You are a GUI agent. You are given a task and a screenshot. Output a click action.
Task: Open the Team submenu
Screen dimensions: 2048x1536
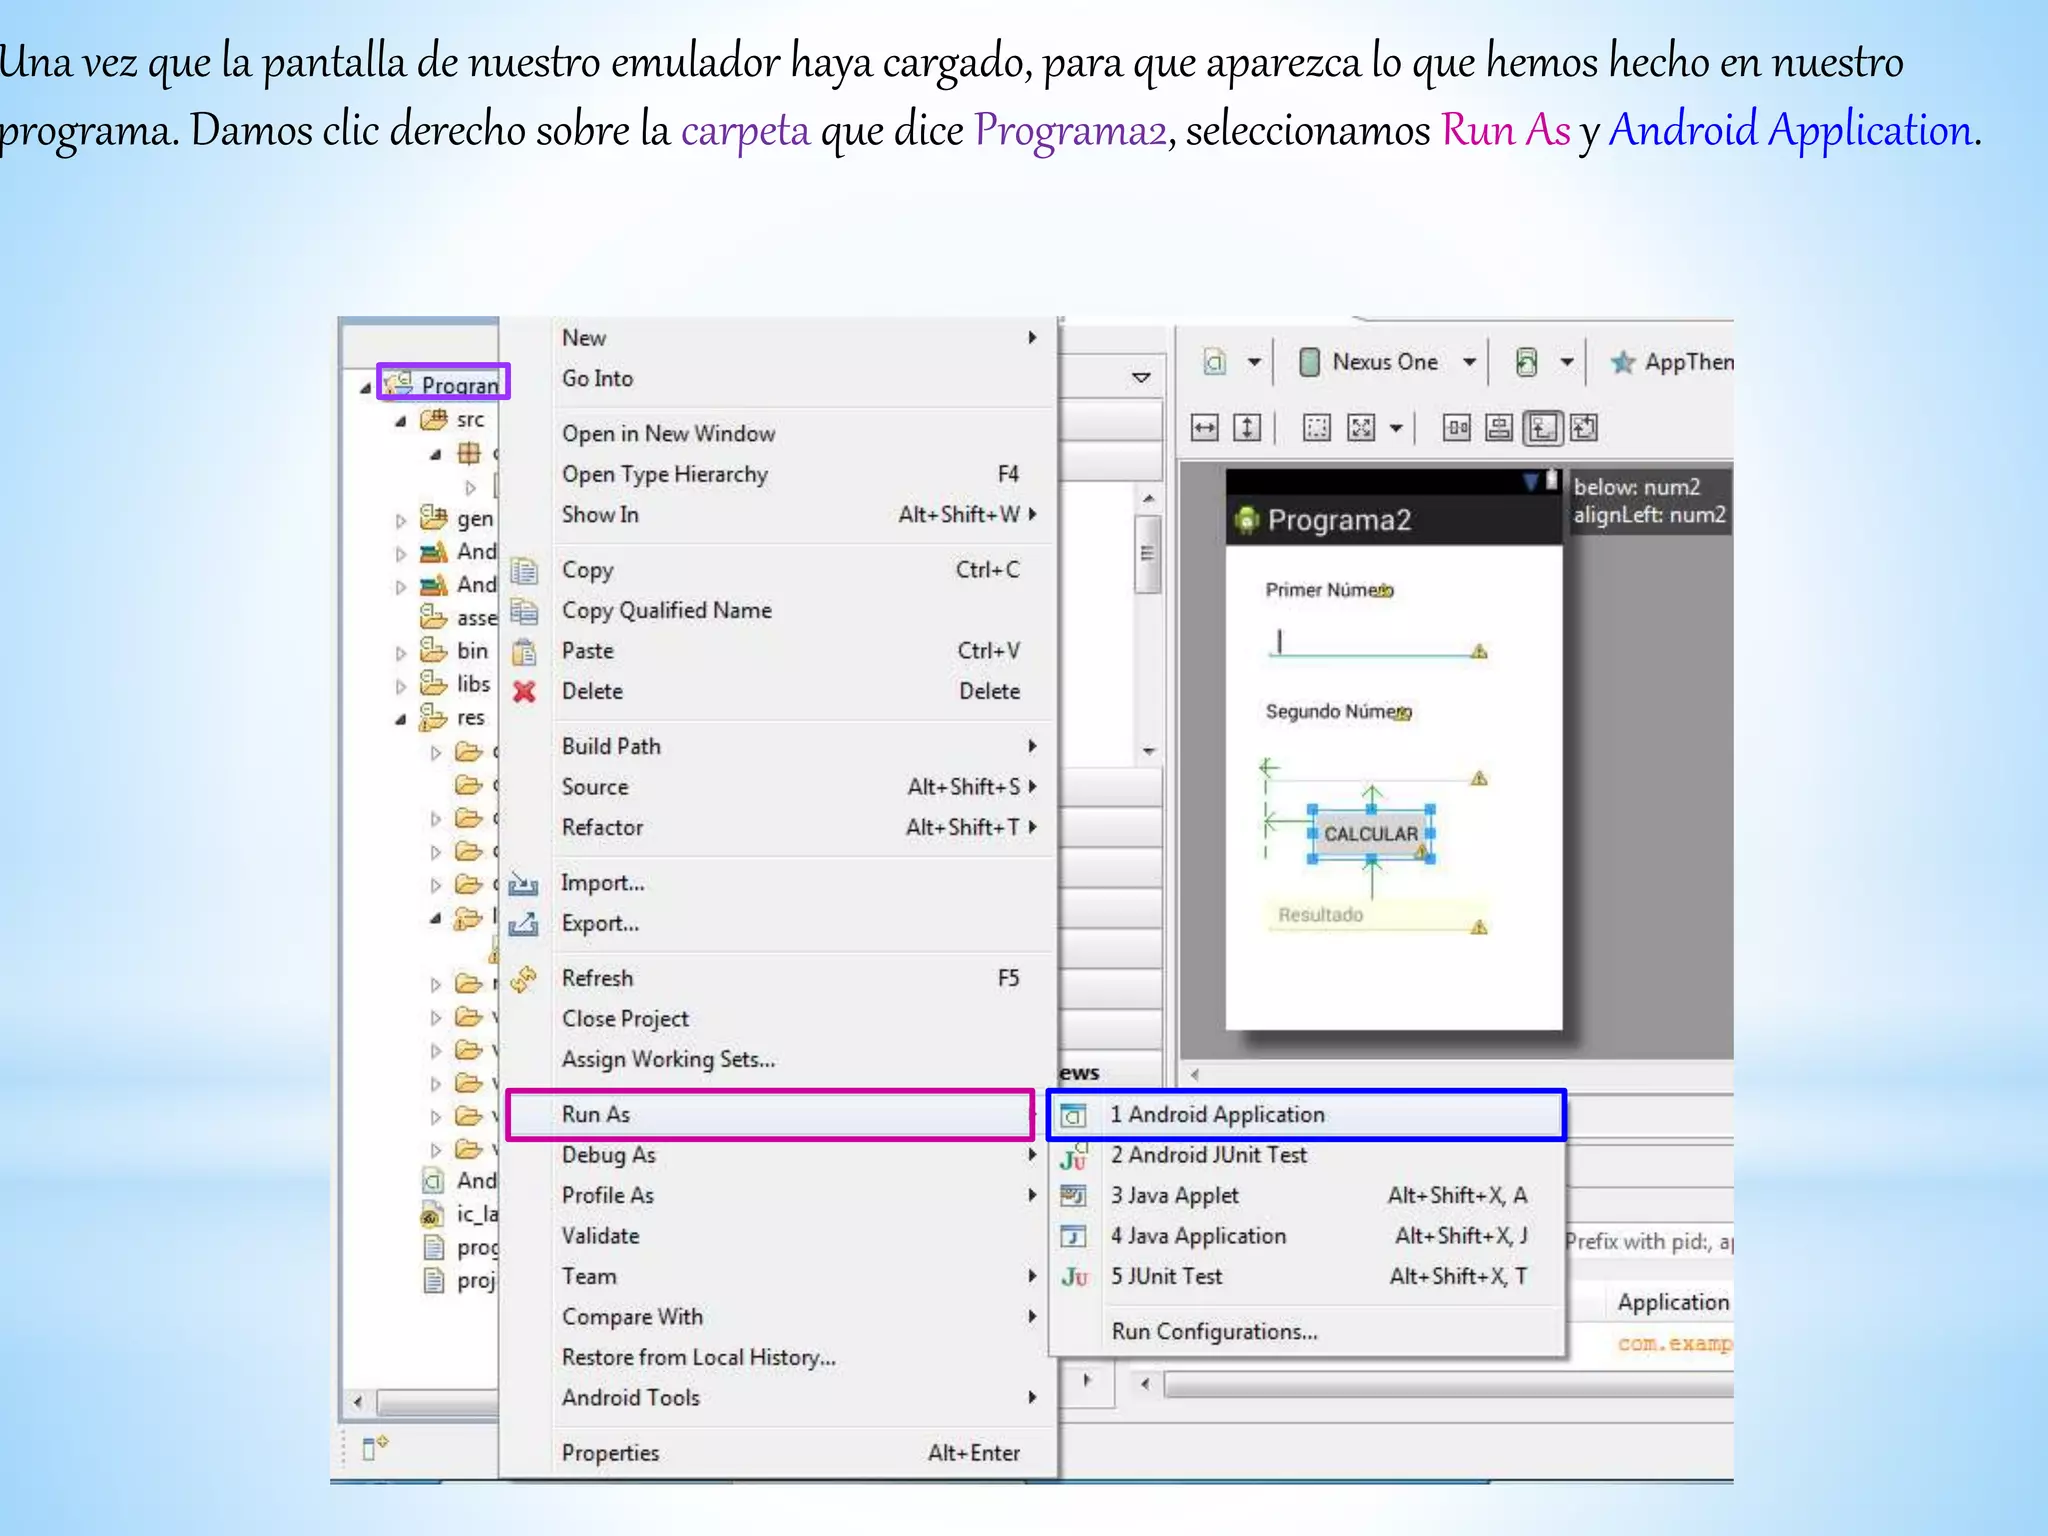[778, 1277]
